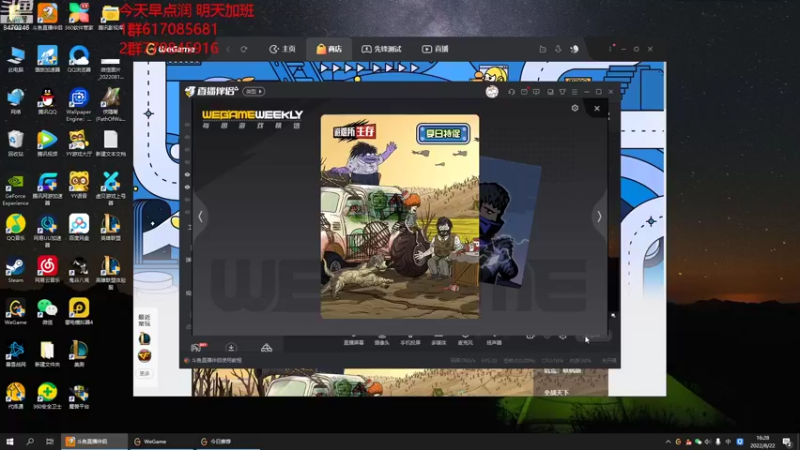Image resolution: width=800 pixels, height=450 pixels.
Task: Open feedback chat icon in 直播伴侣
Action: pyautogui.click(x=536, y=92)
